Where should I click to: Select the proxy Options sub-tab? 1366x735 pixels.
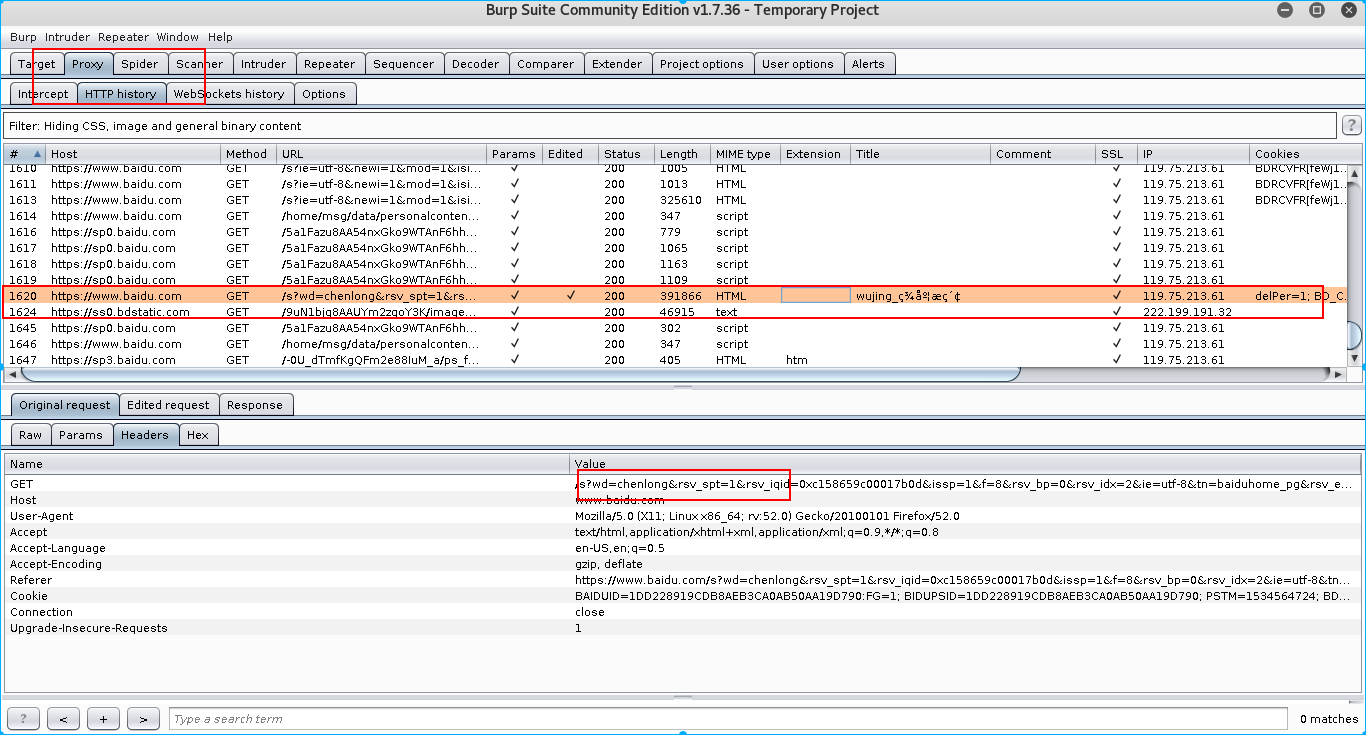pos(324,94)
